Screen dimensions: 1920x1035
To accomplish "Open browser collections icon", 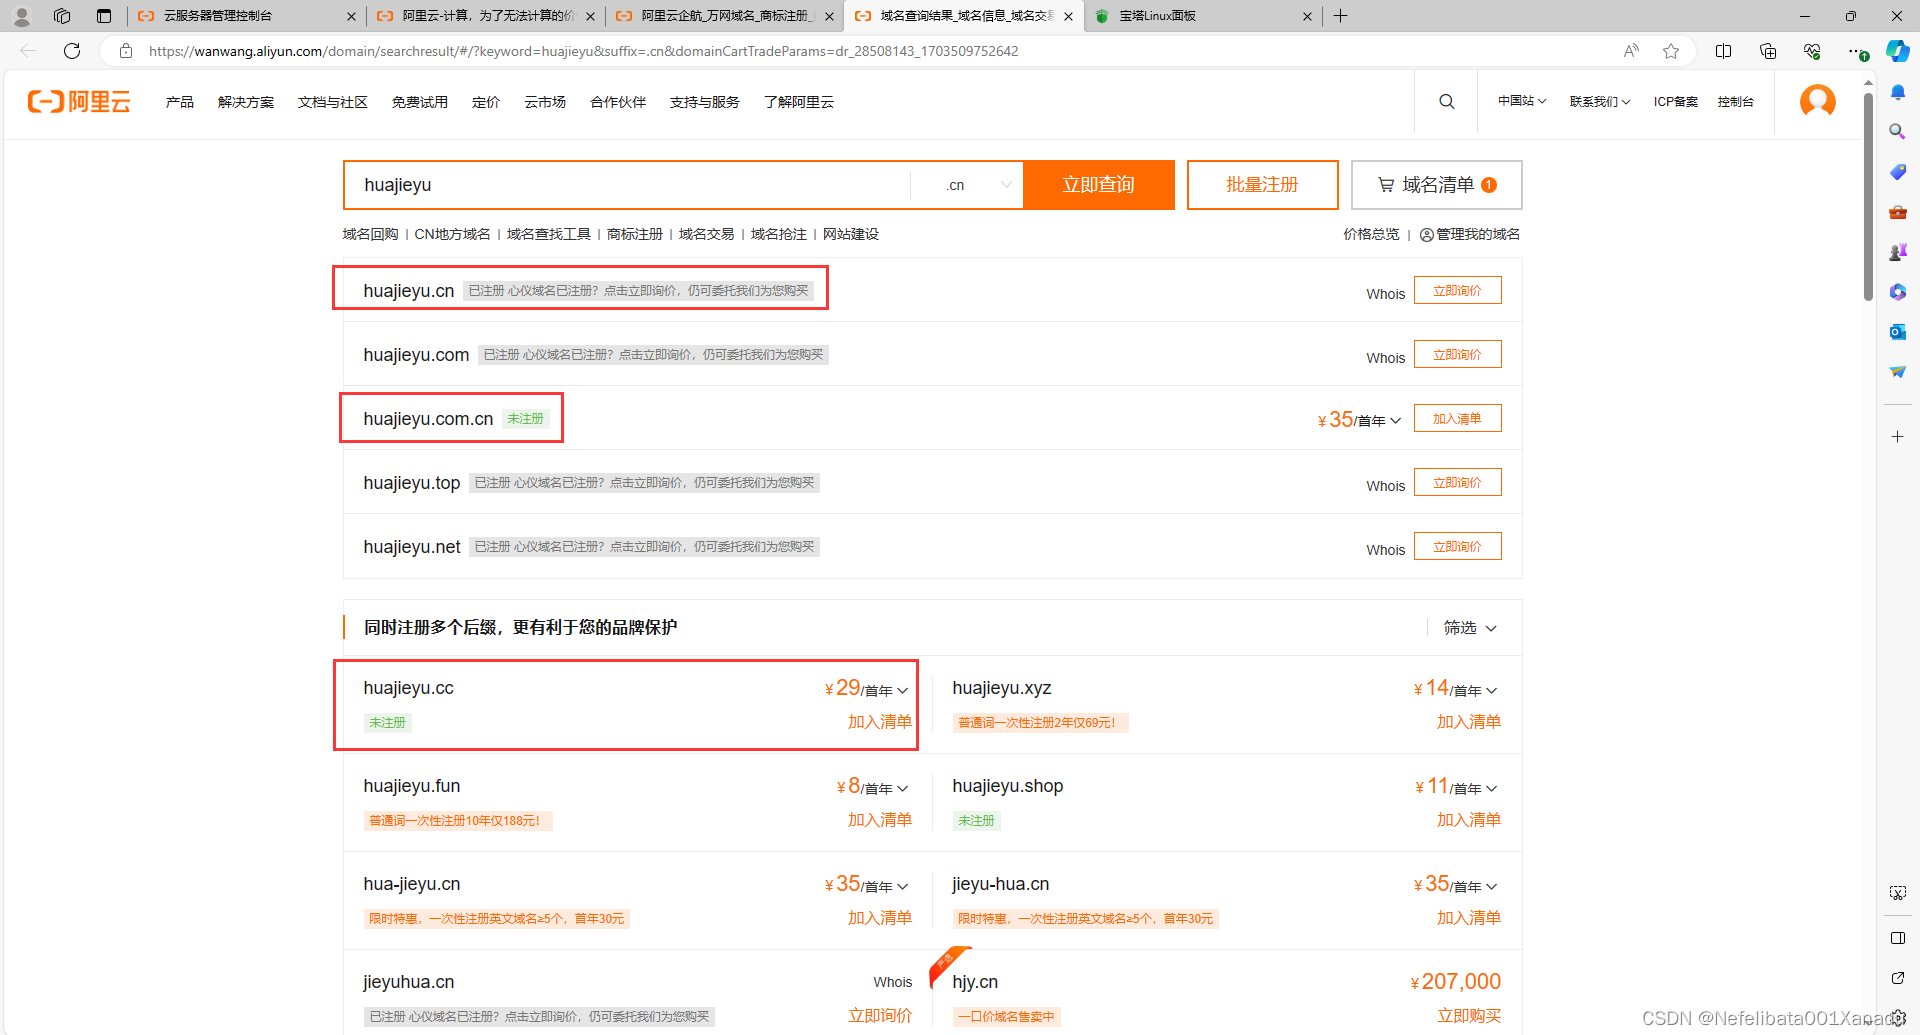I will click(x=1767, y=51).
